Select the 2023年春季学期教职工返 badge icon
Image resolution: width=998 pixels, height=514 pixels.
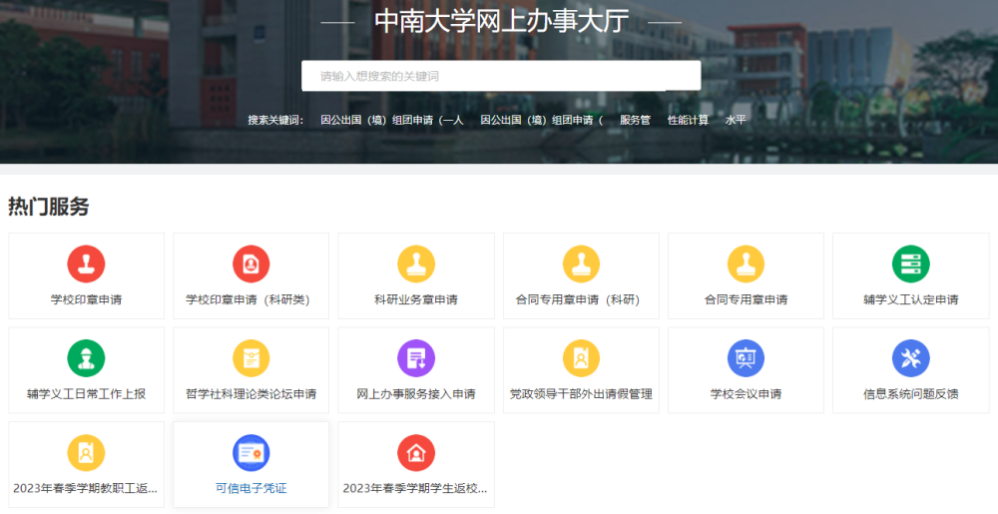[86, 453]
